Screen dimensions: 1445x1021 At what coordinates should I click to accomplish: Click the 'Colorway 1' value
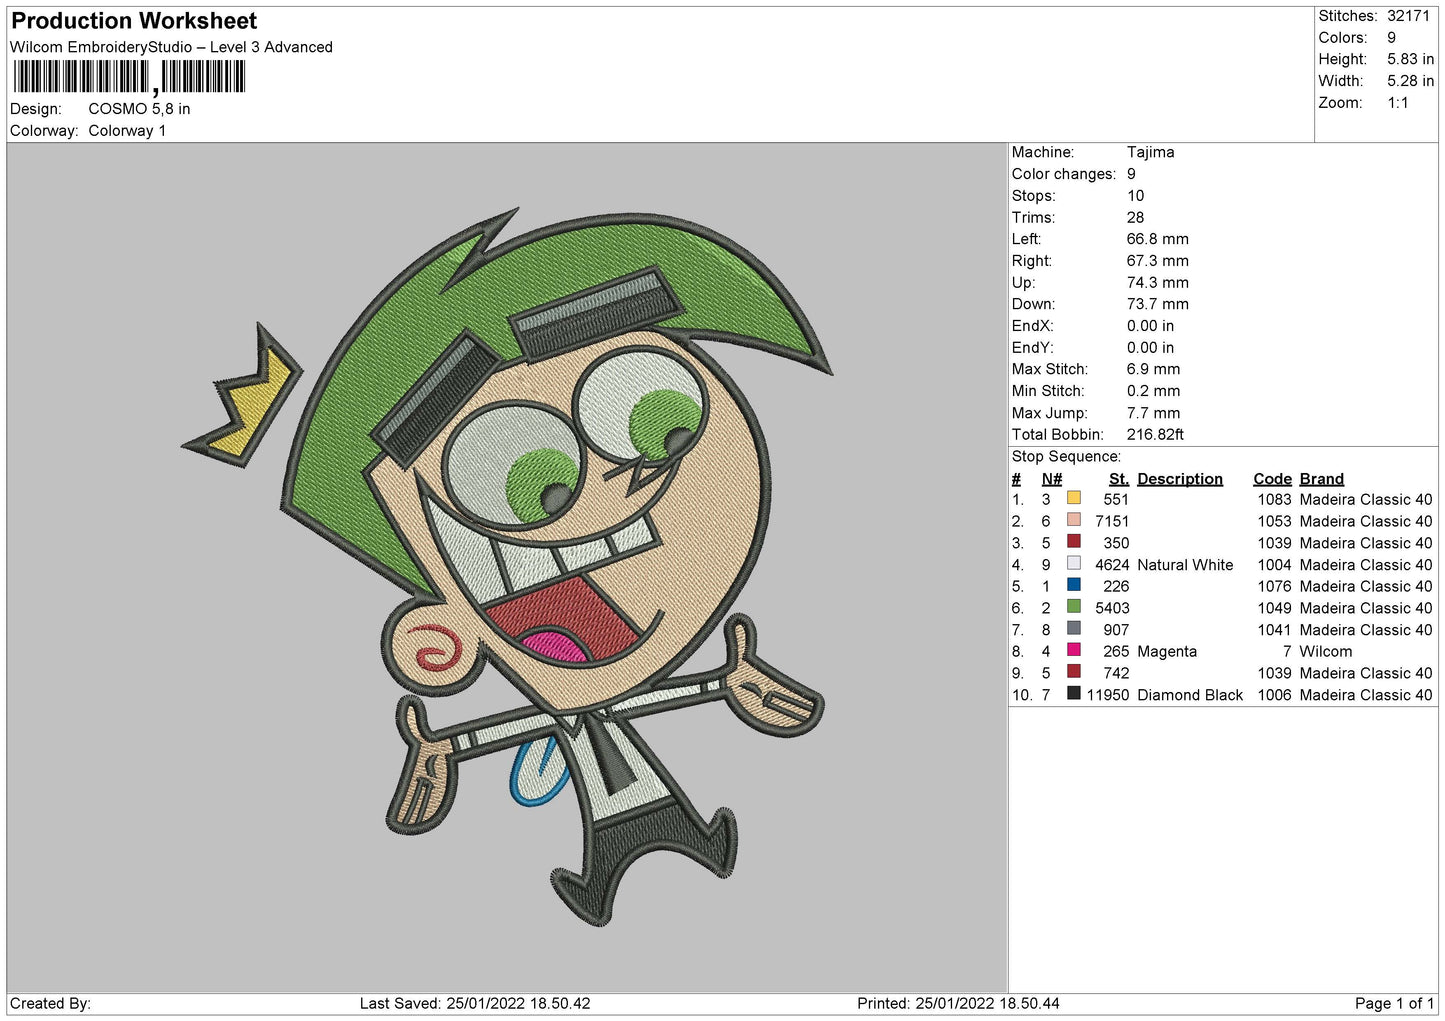click(x=127, y=131)
